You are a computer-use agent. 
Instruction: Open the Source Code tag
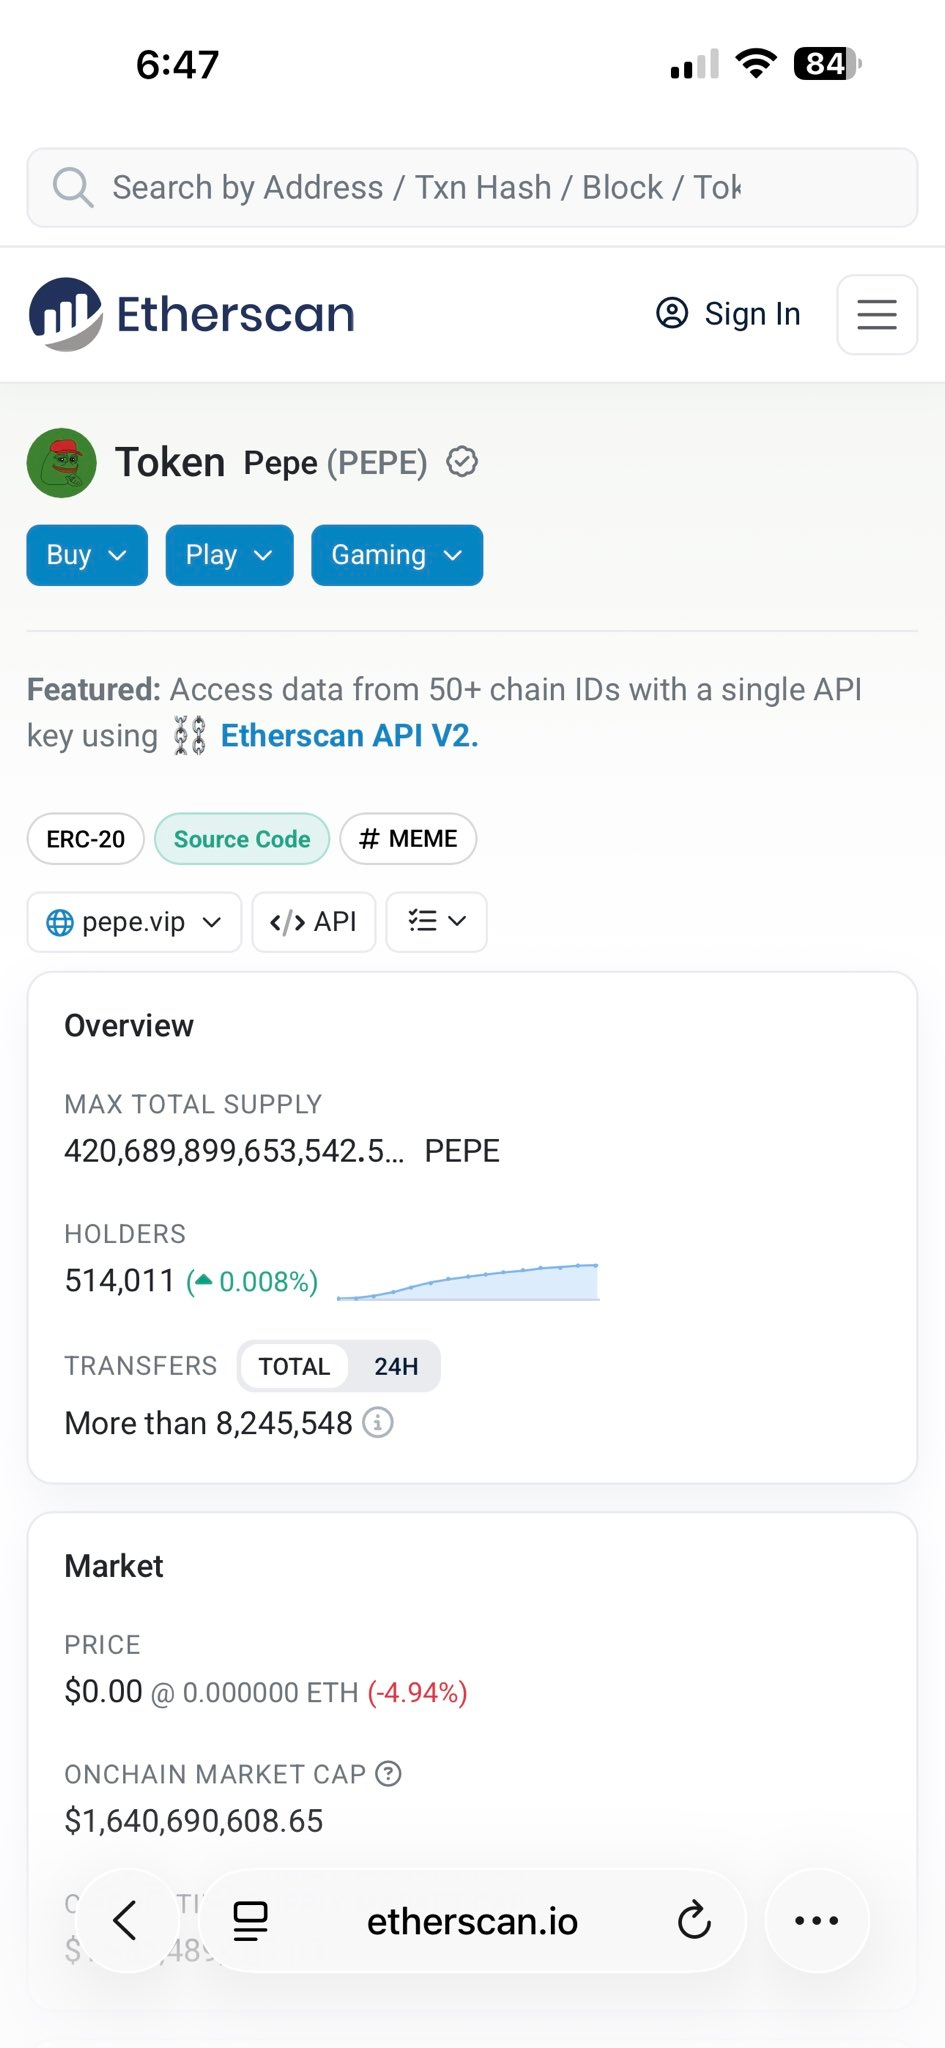242,839
